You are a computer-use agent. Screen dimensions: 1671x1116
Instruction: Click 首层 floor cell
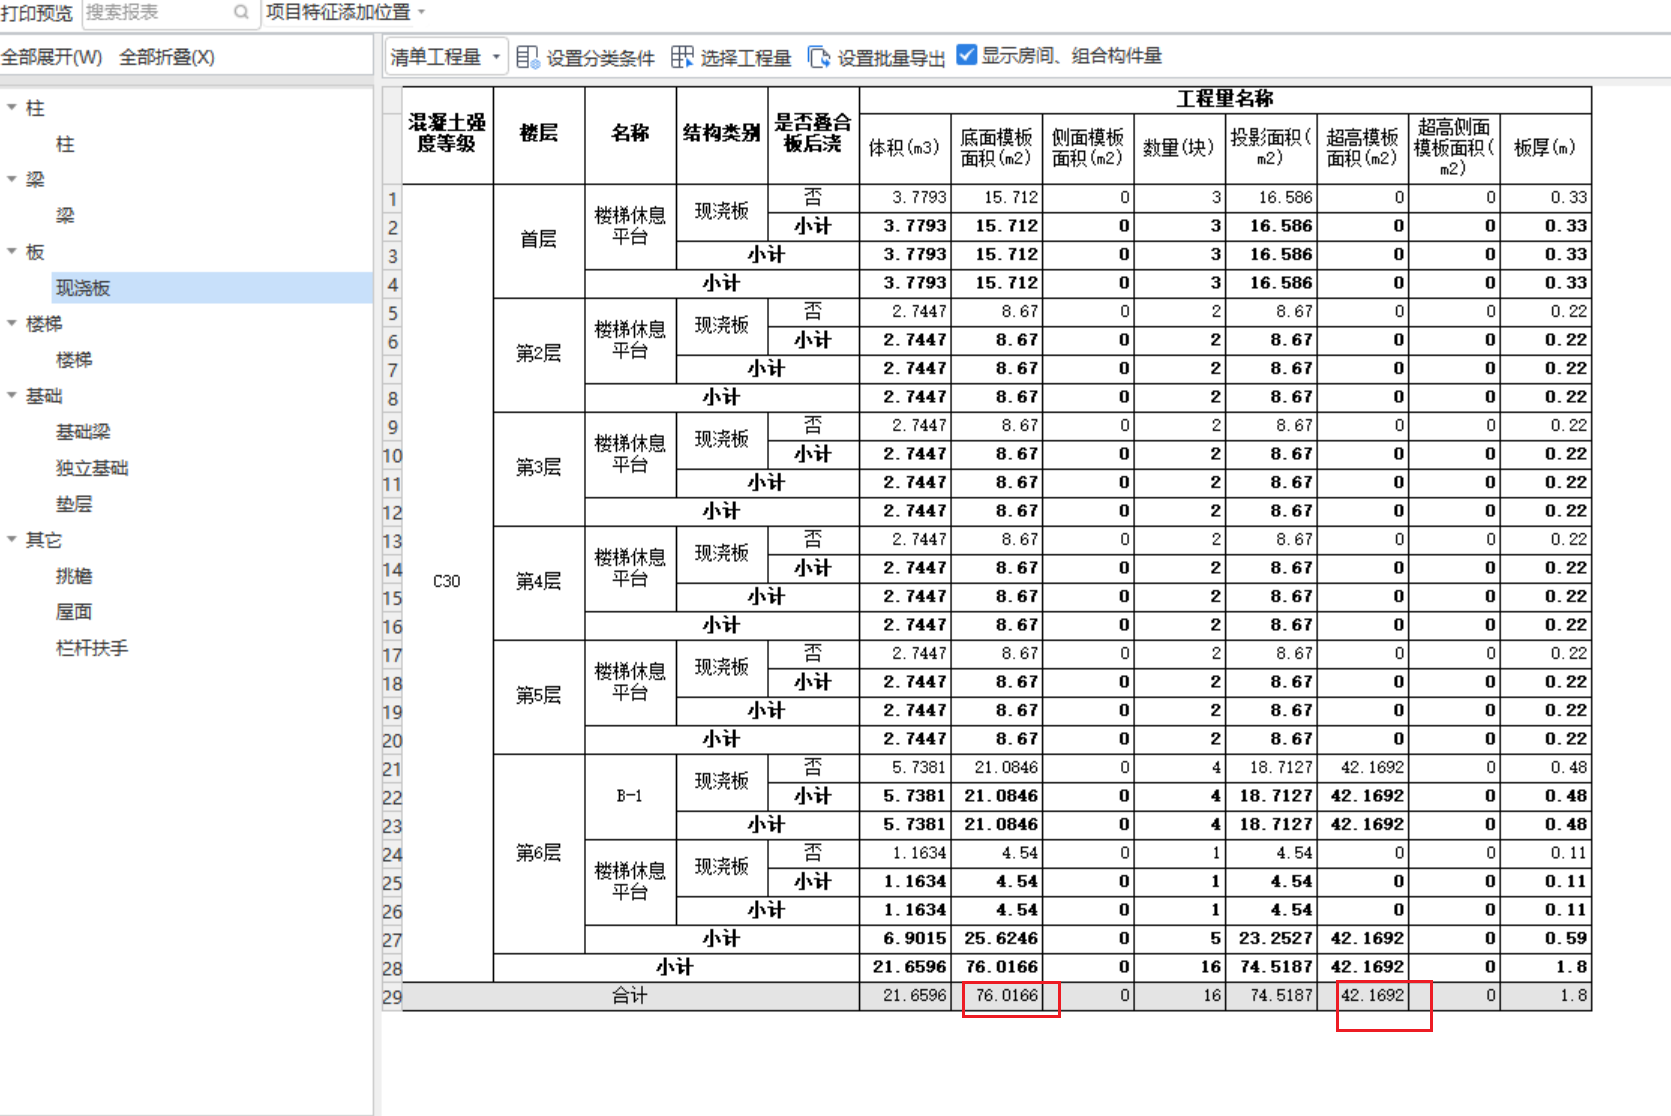pyautogui.click(x=539, y=240)
